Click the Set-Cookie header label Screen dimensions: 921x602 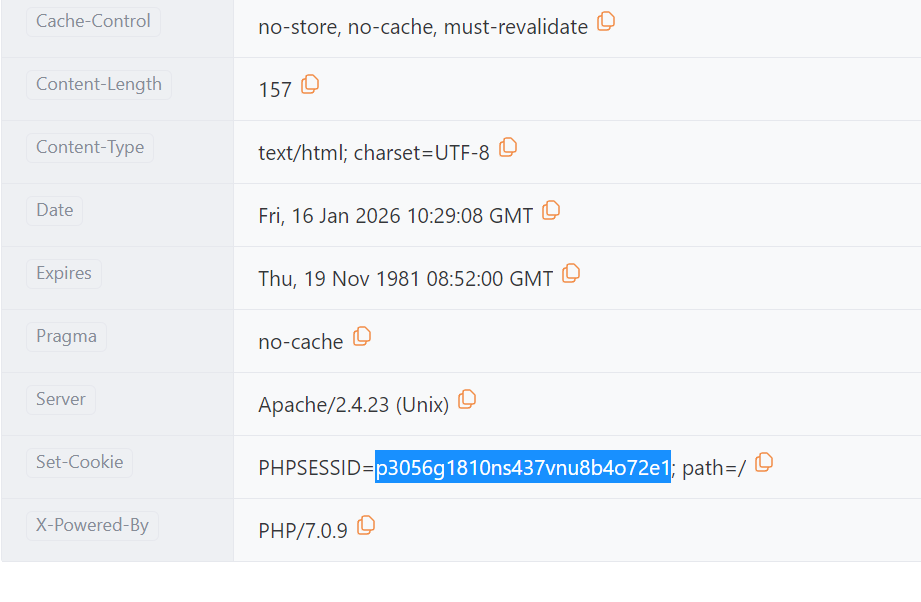click(79, 463)
